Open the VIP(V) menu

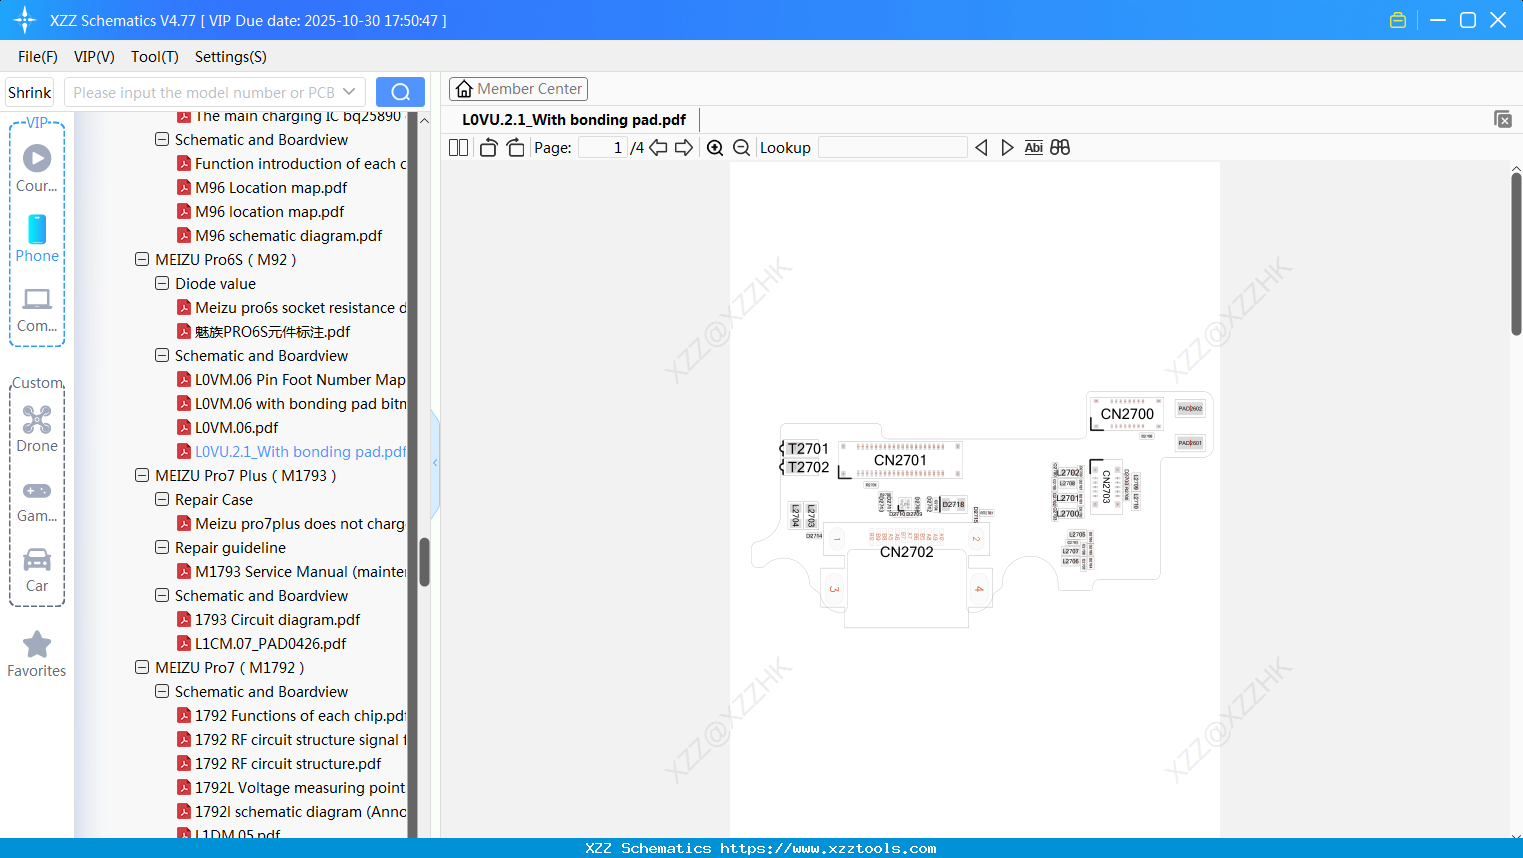[x=93, y=57]
